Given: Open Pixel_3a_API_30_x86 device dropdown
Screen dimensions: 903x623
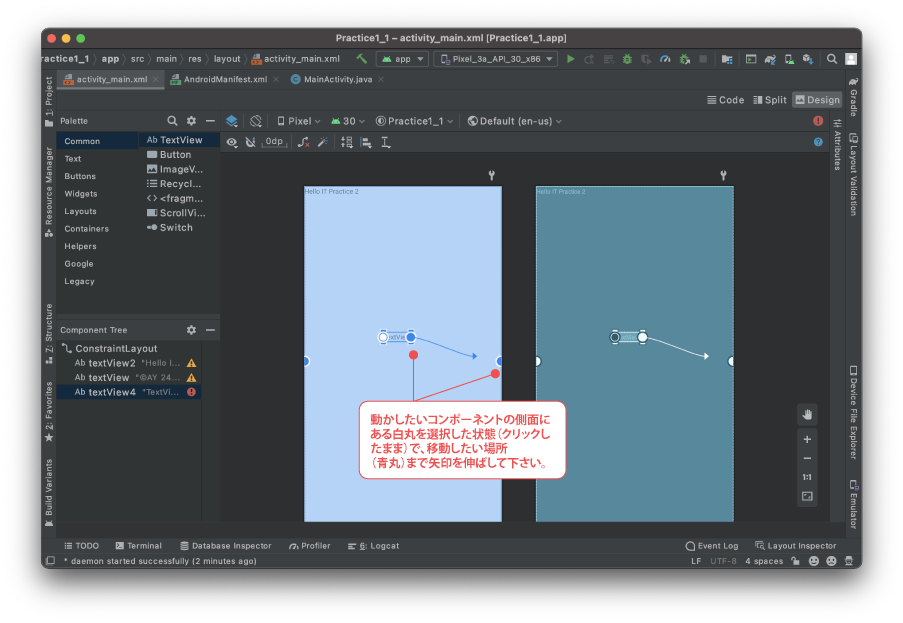Looking at the screenshot, I should coord(496,59).
